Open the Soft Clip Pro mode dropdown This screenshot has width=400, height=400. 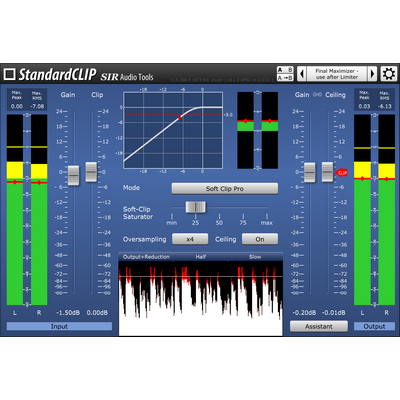tap(225, 189)
